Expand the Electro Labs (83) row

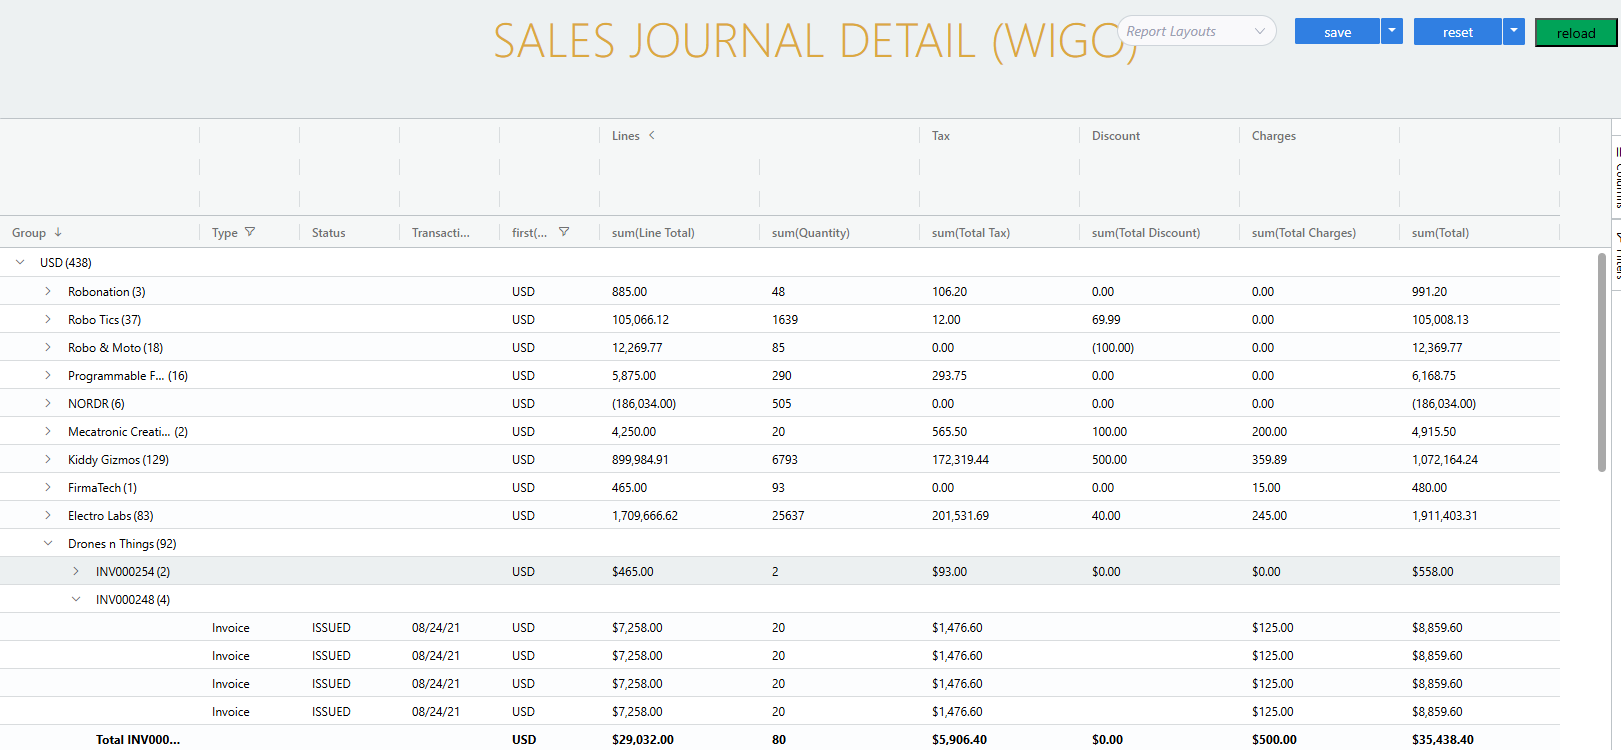click(x=48, y=515)
